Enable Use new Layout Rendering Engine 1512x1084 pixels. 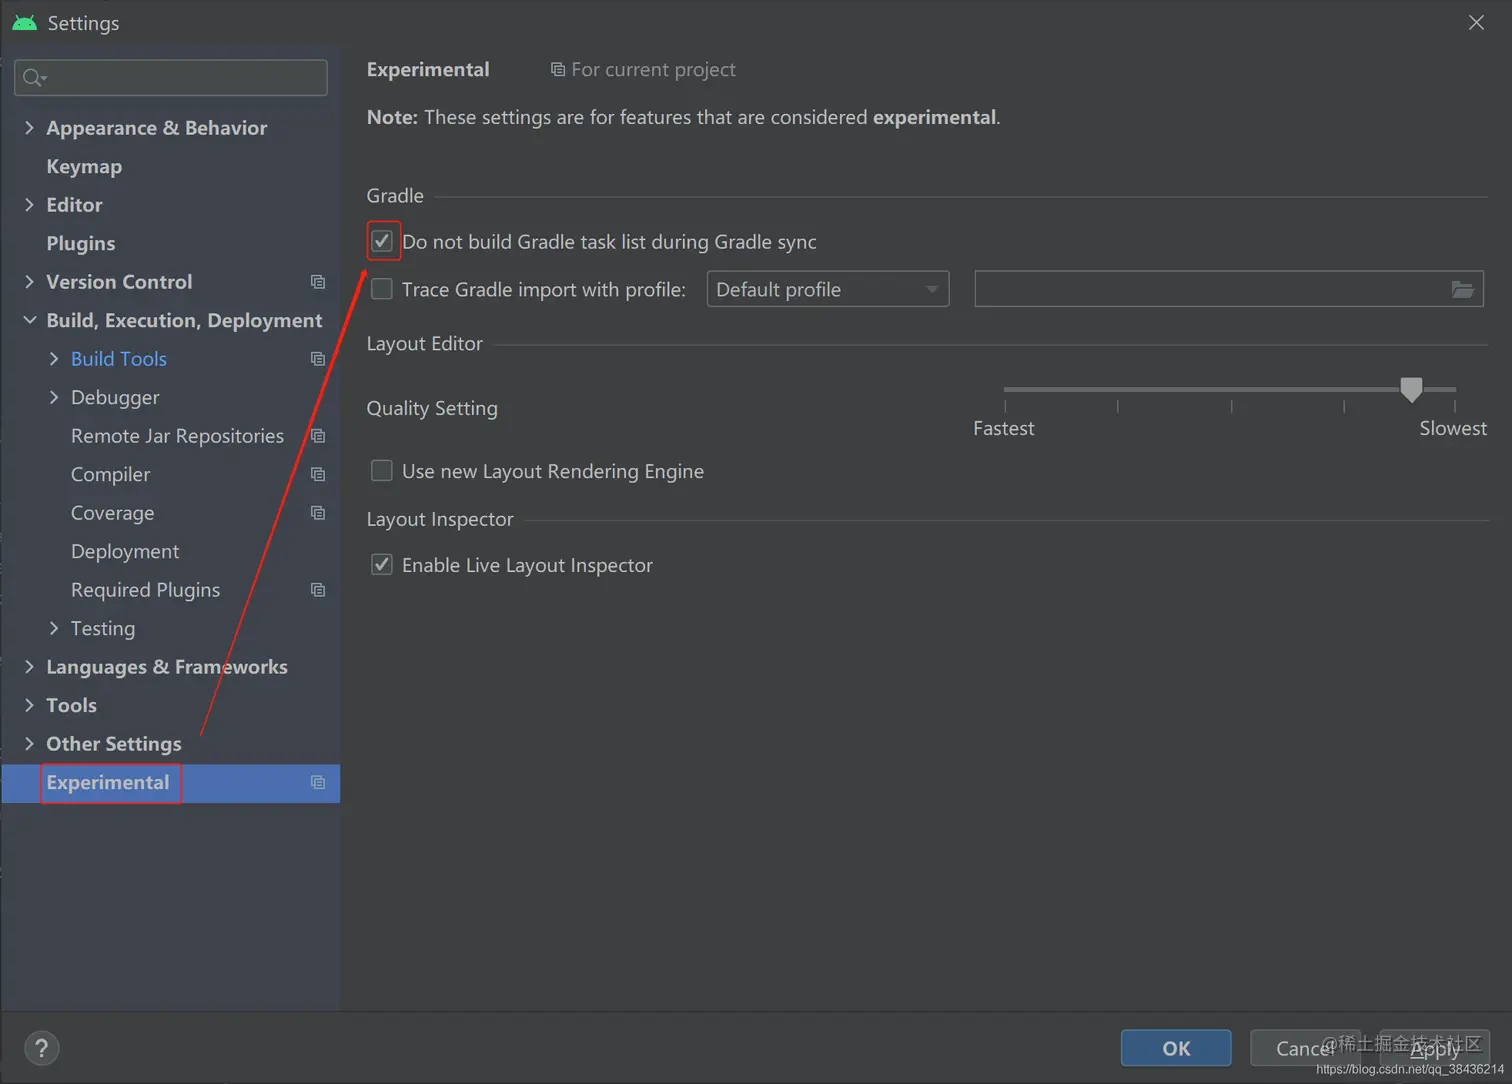click(382, 470)
